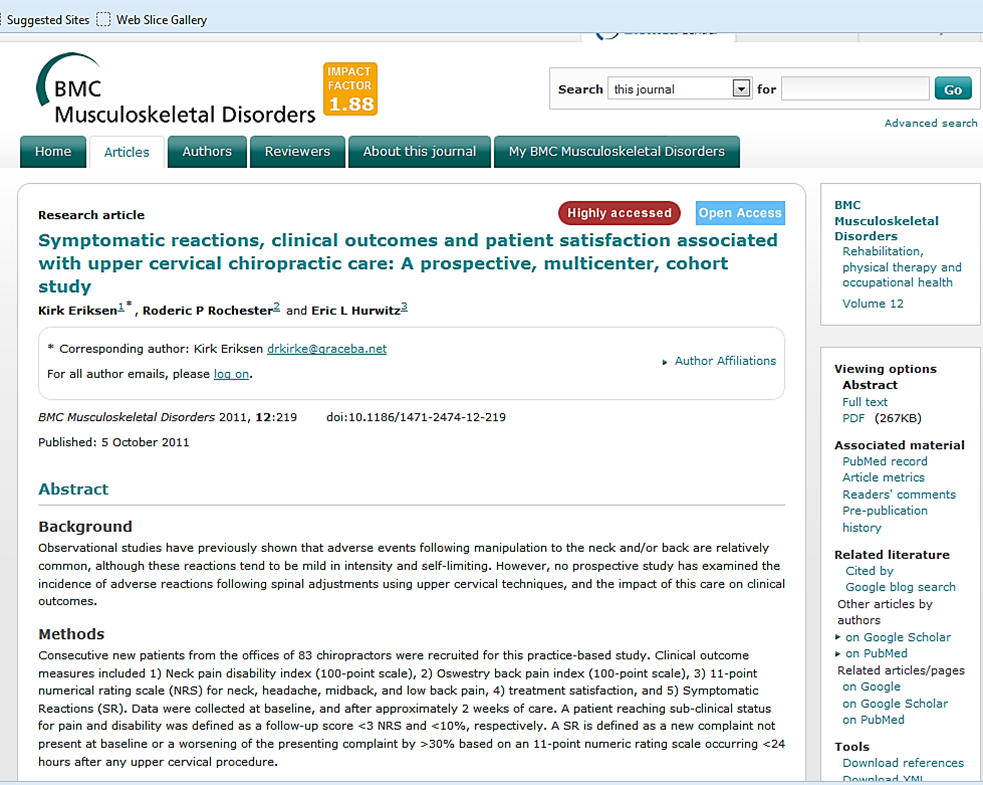
Task: Open affiliation footnote 1 for Kirk Eriksen
Action: pos(121,306)
